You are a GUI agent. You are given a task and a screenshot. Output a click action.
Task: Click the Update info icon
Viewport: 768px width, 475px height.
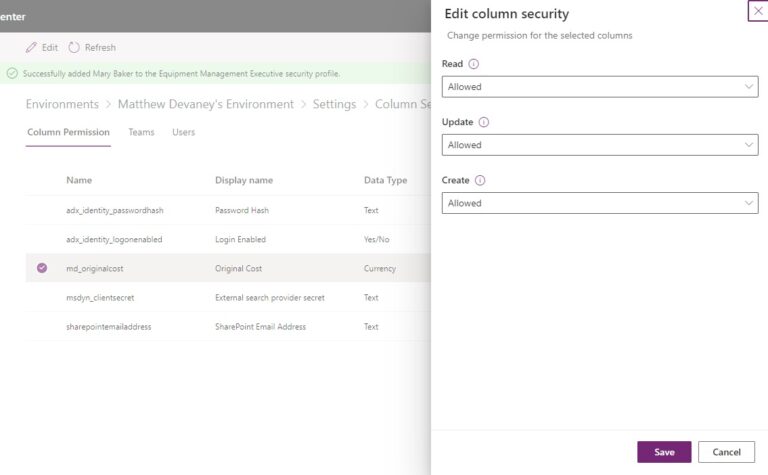(x=483, y=122)
